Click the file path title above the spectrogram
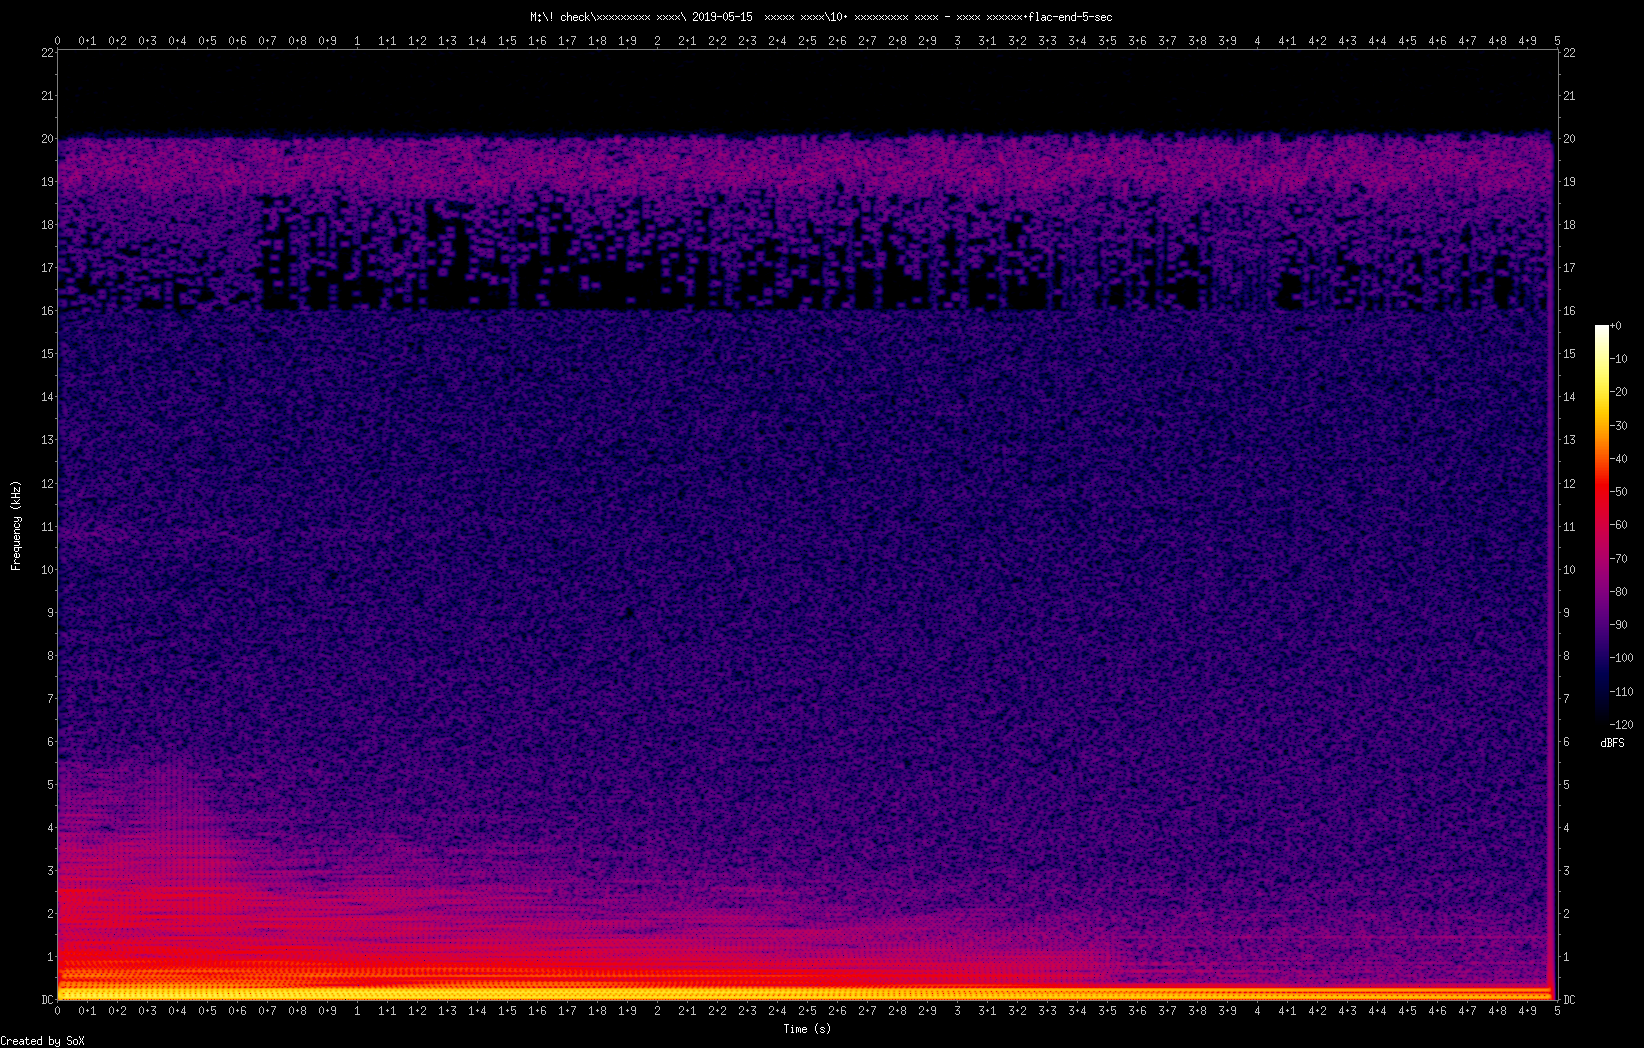Screen dimensions: 1644x1048 pyautogui.click(x=821, y=17)
